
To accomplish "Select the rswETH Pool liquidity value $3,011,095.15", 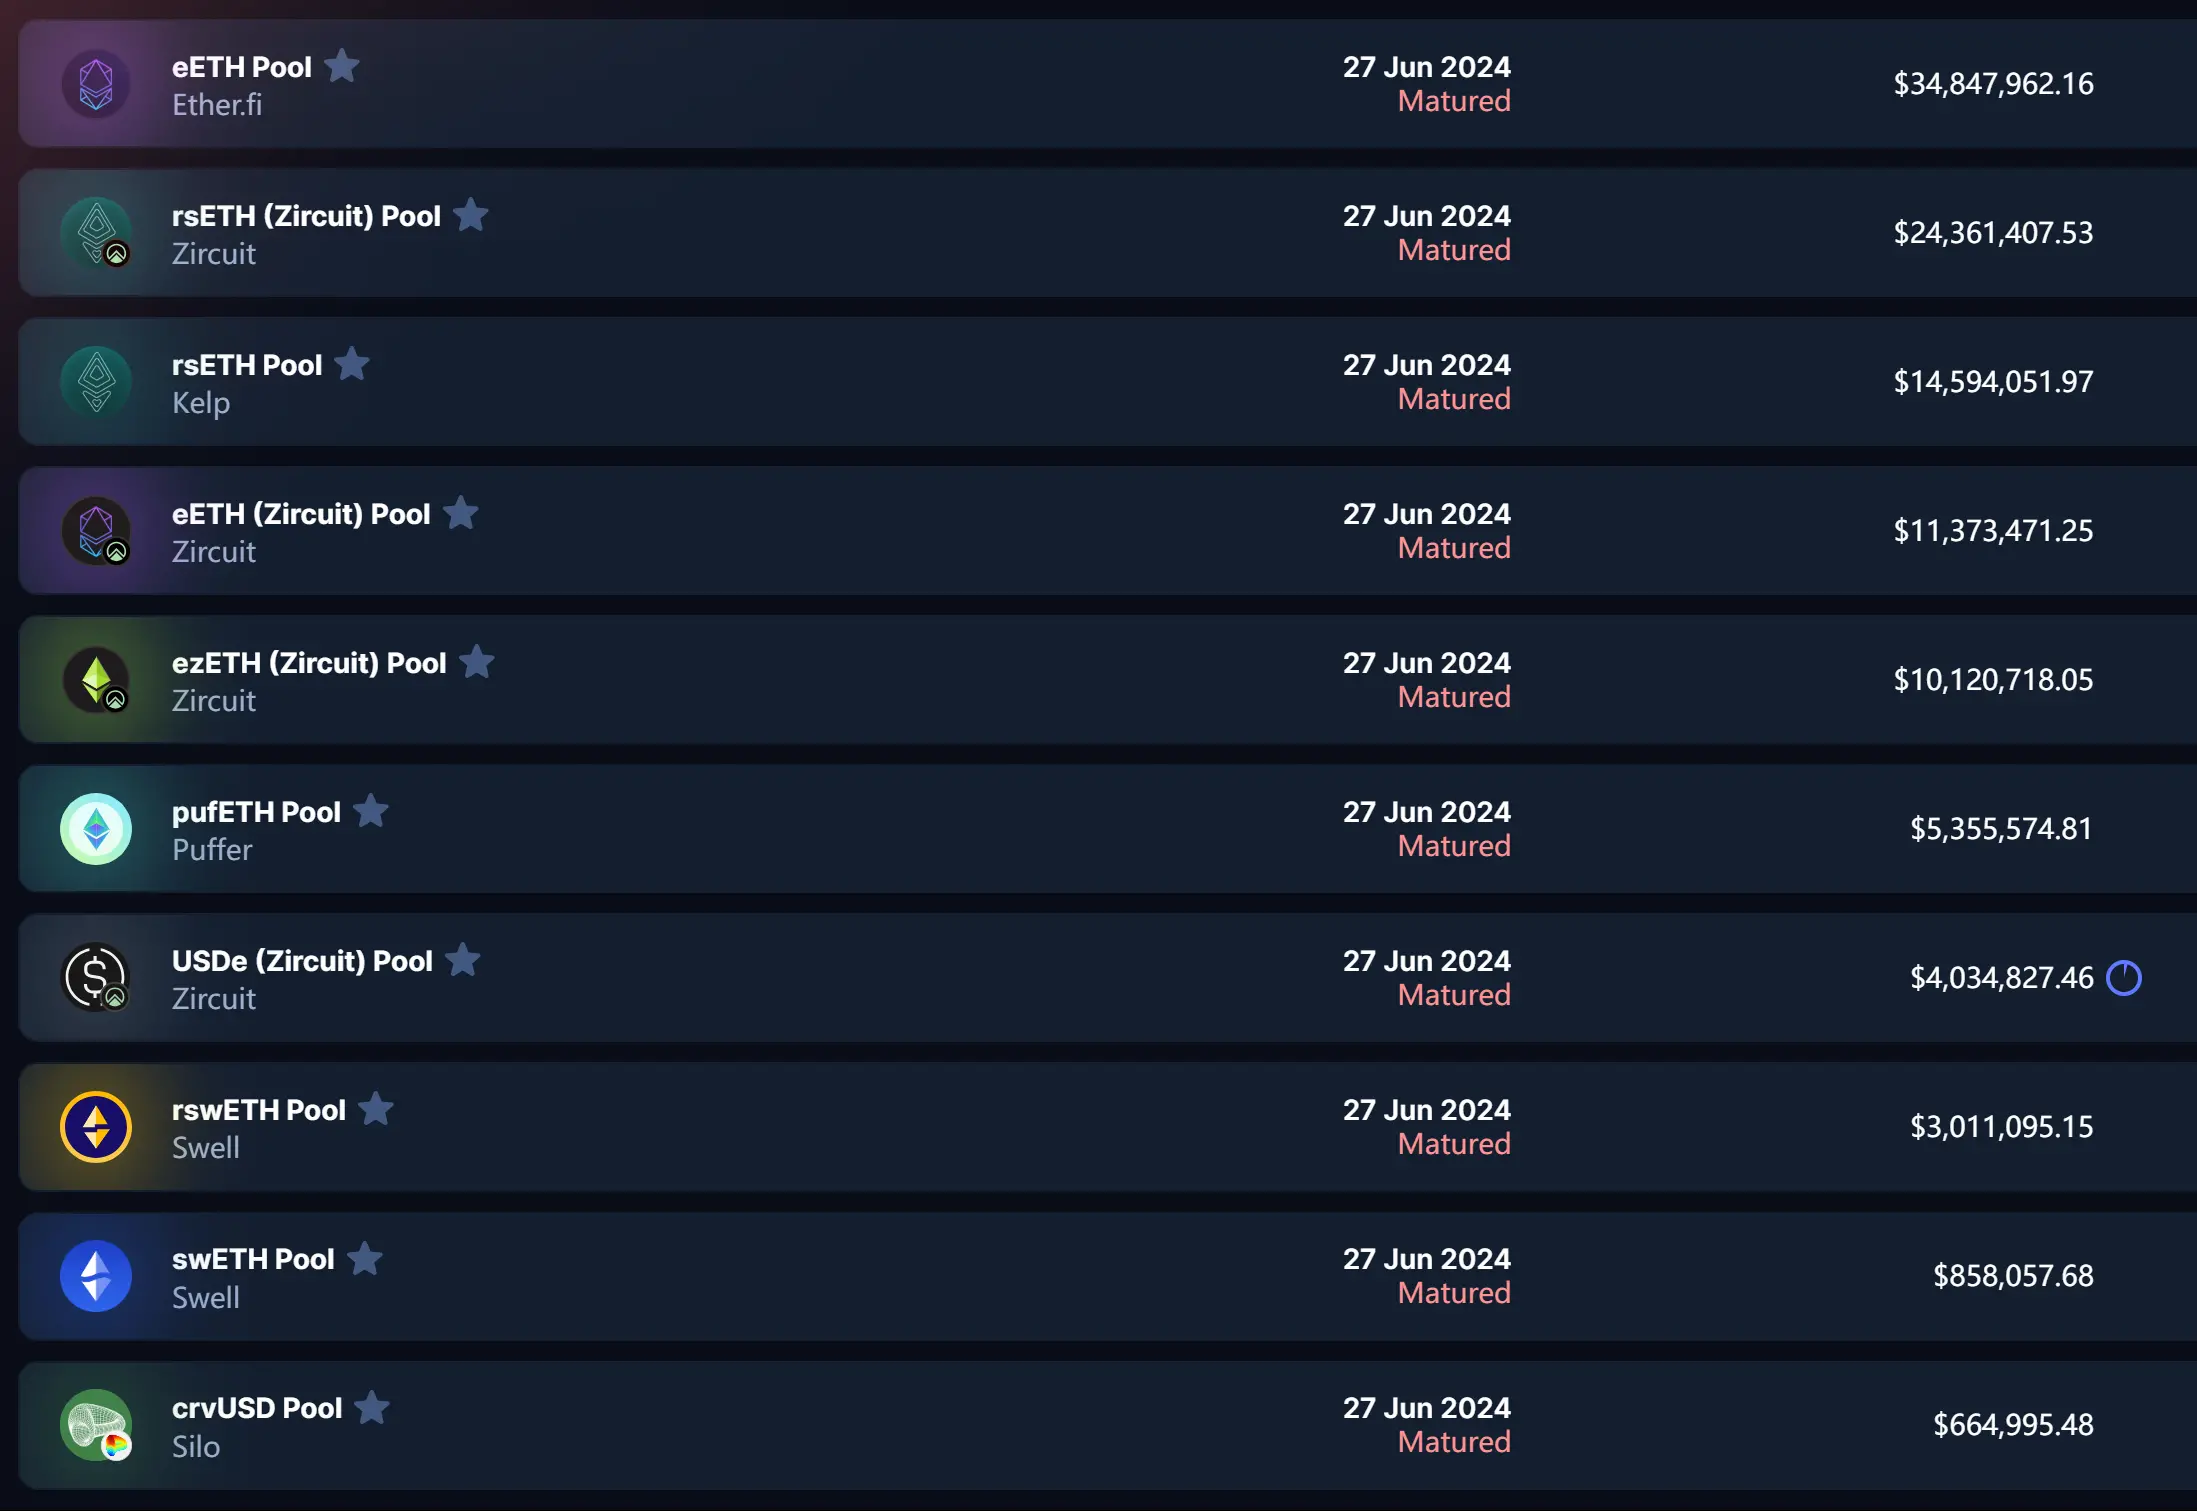I will [2001, 1127].
